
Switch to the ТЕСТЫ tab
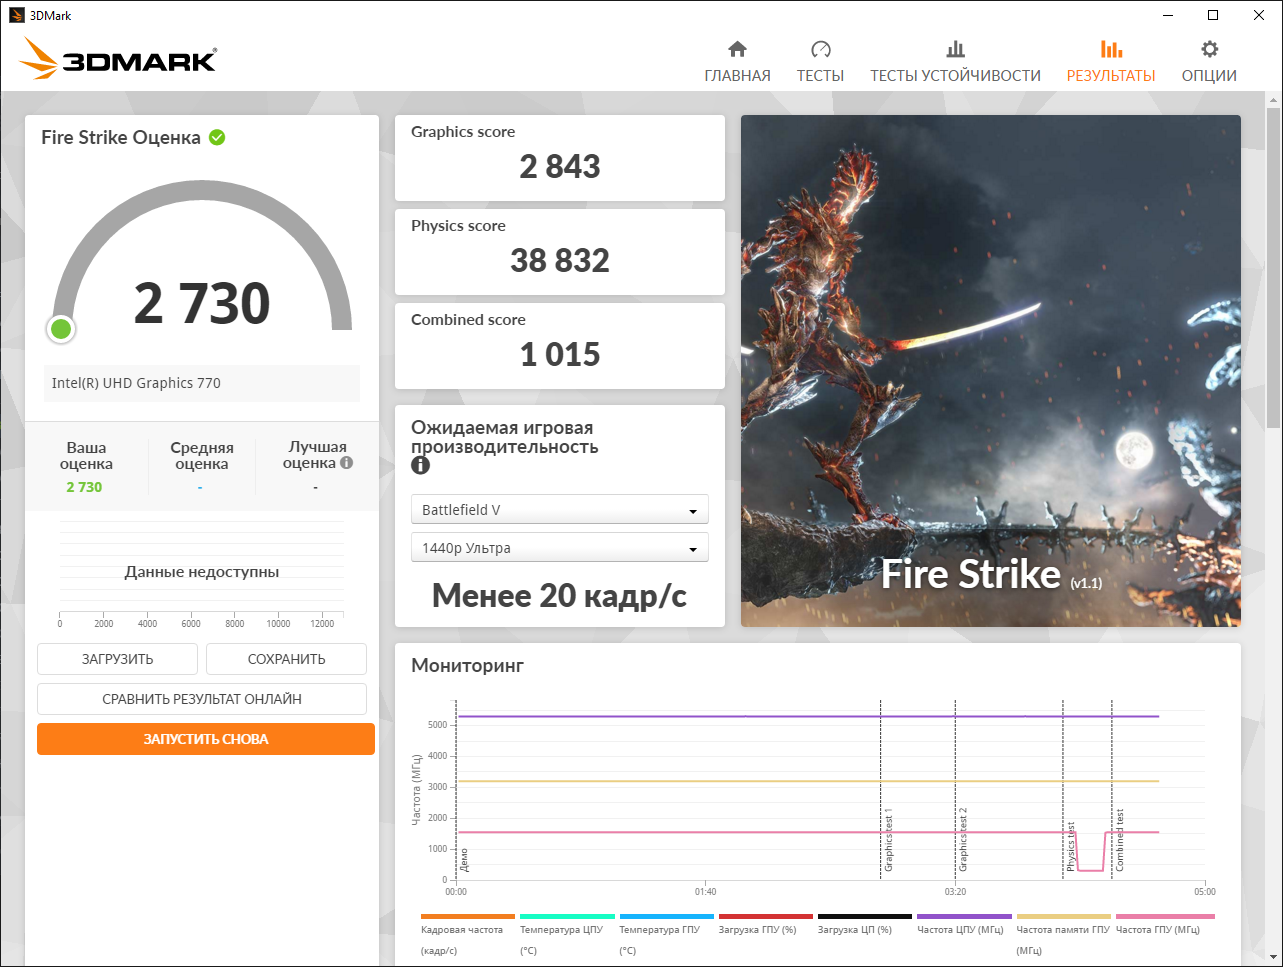tap(821, 76)
